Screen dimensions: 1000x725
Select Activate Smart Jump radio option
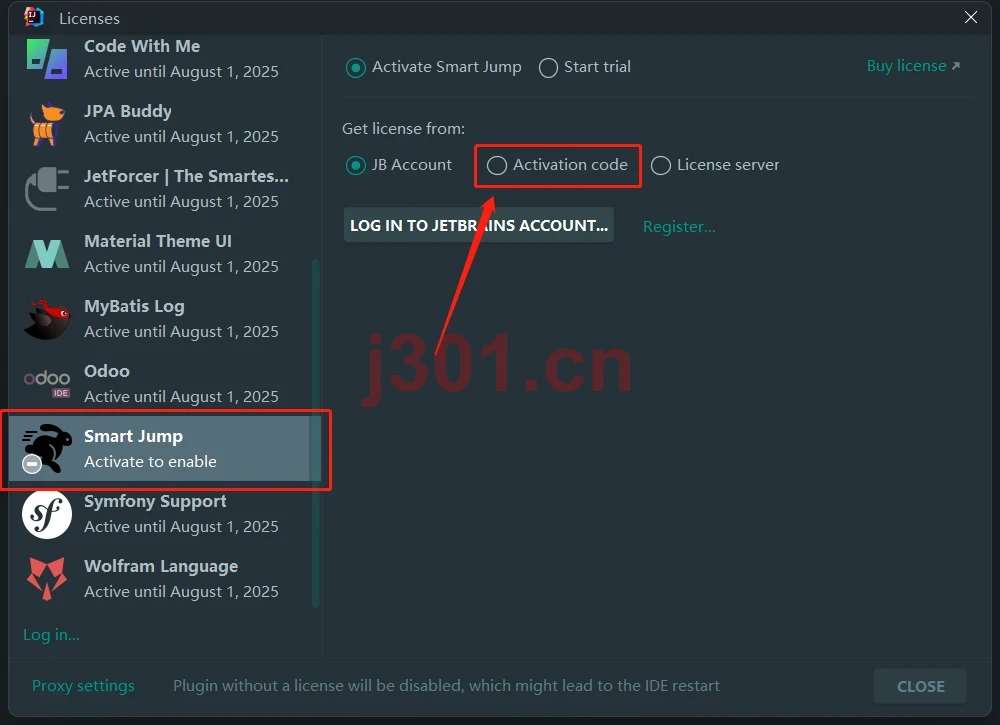(x=434, y=67)
